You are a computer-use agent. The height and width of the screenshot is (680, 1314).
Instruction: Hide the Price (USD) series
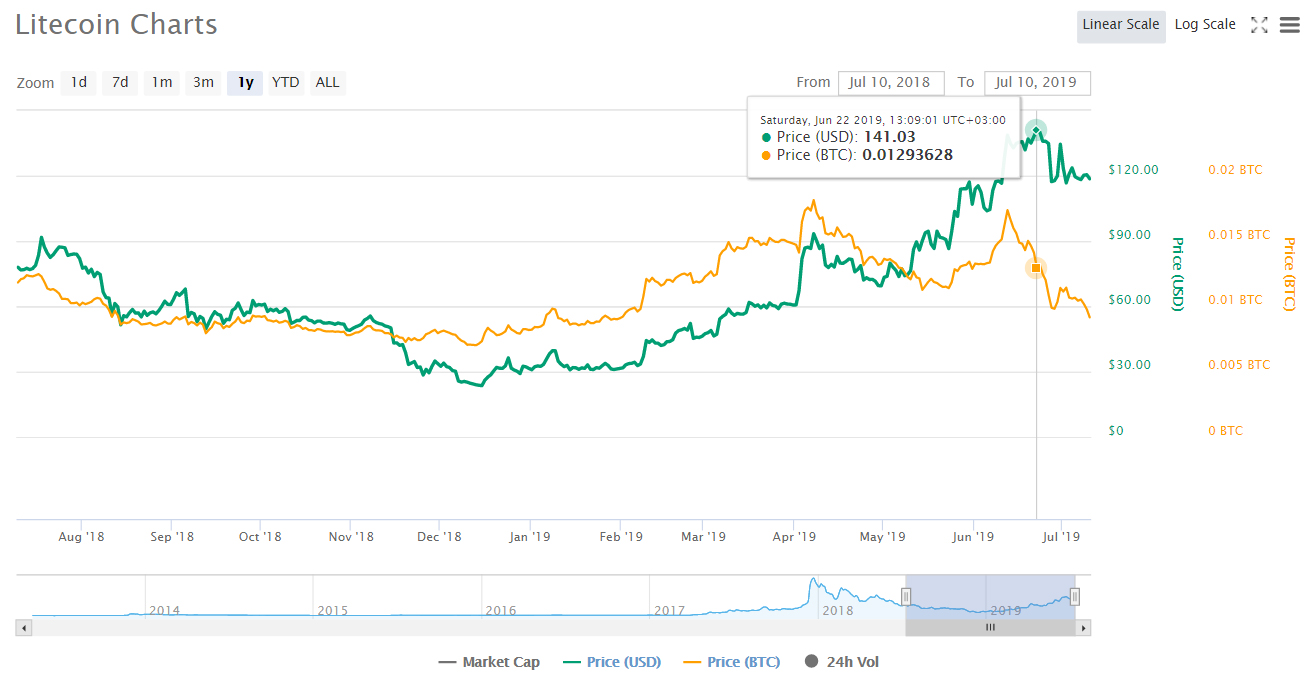pyautogui.click(x=611, y=662)
